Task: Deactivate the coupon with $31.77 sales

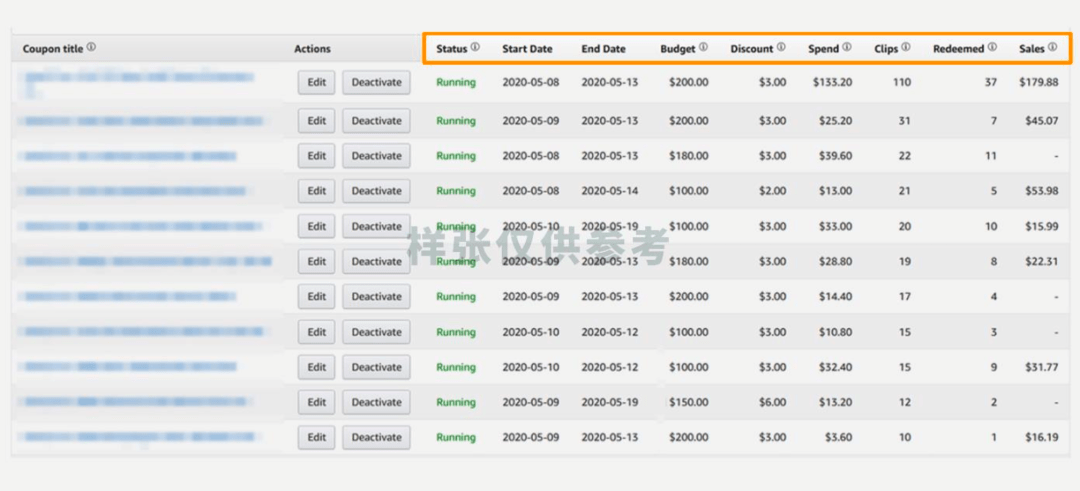Action: click(376, 367)
